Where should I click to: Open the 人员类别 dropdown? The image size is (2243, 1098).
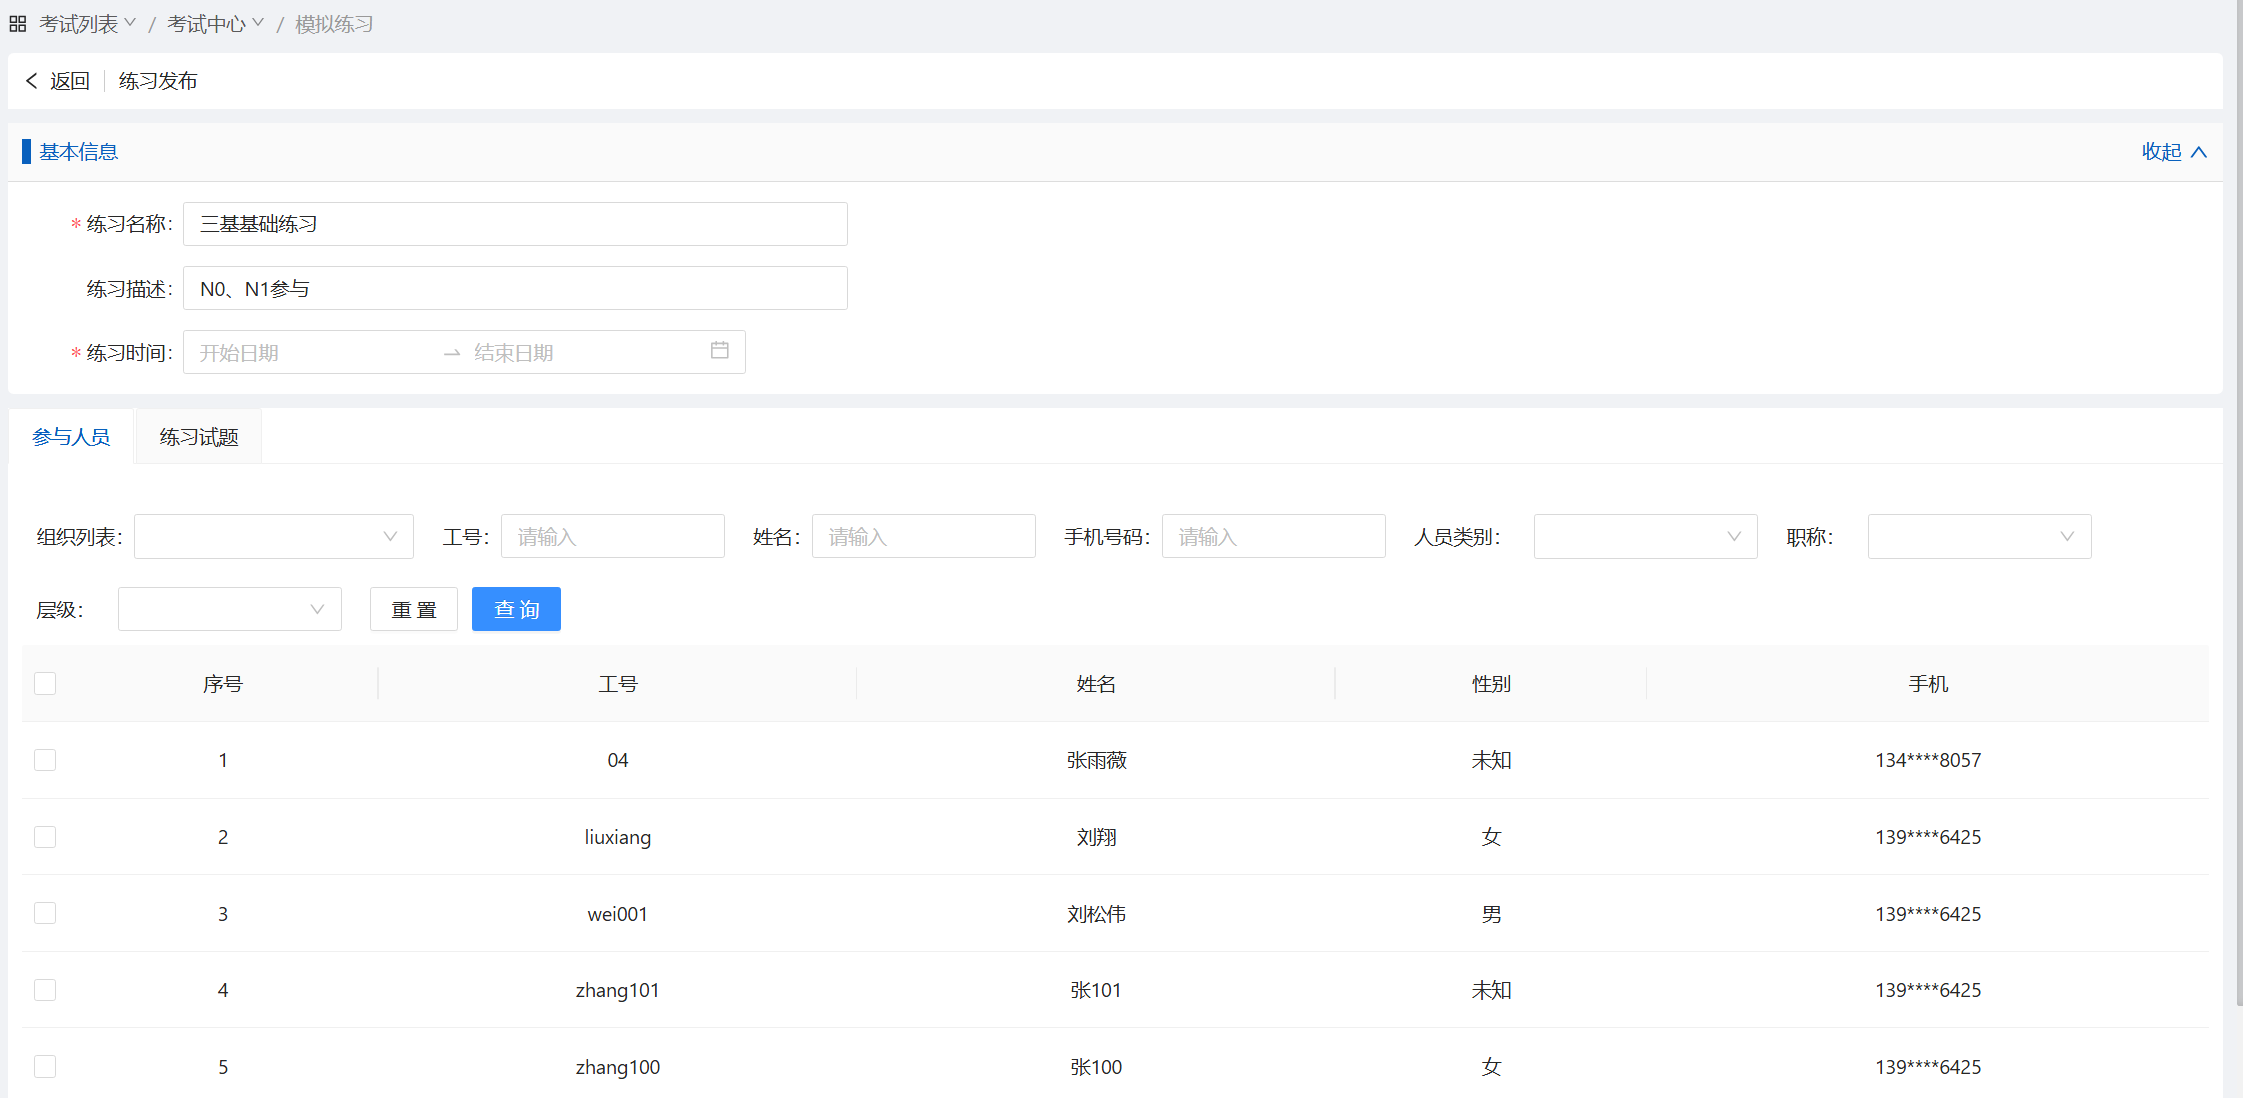point(1645,537)
